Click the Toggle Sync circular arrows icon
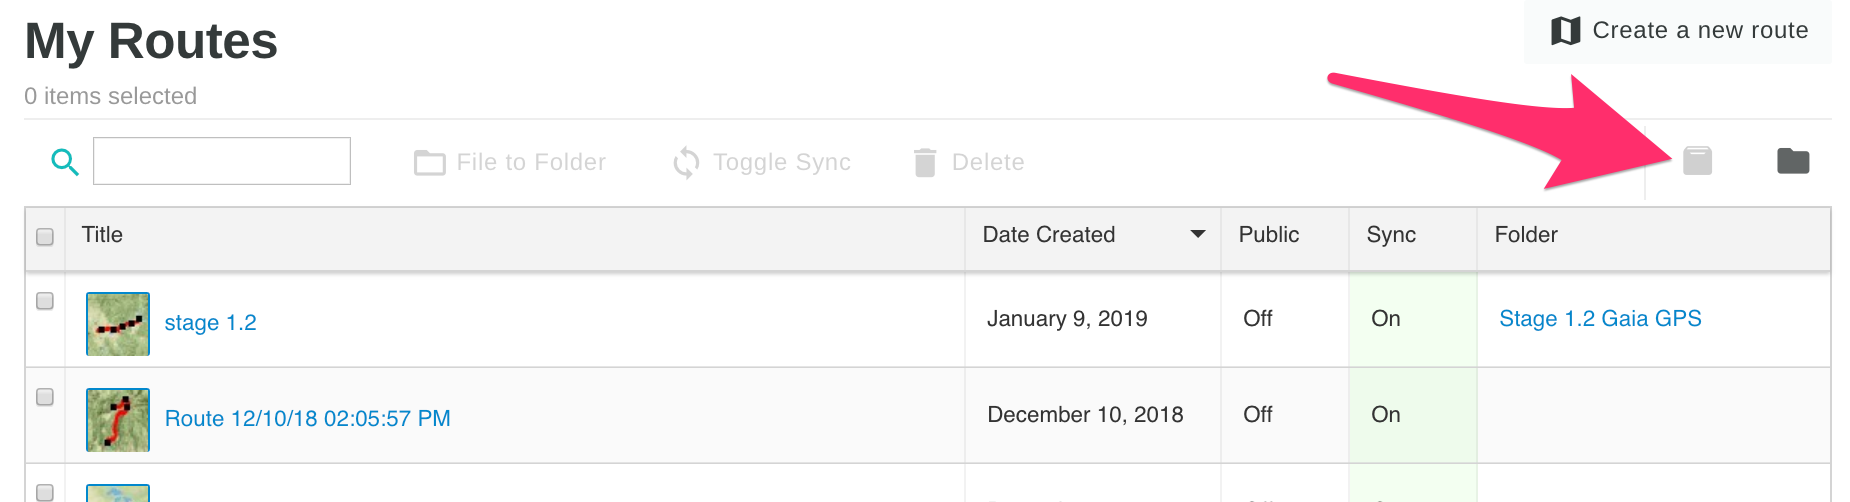 [x=686, y=162]
